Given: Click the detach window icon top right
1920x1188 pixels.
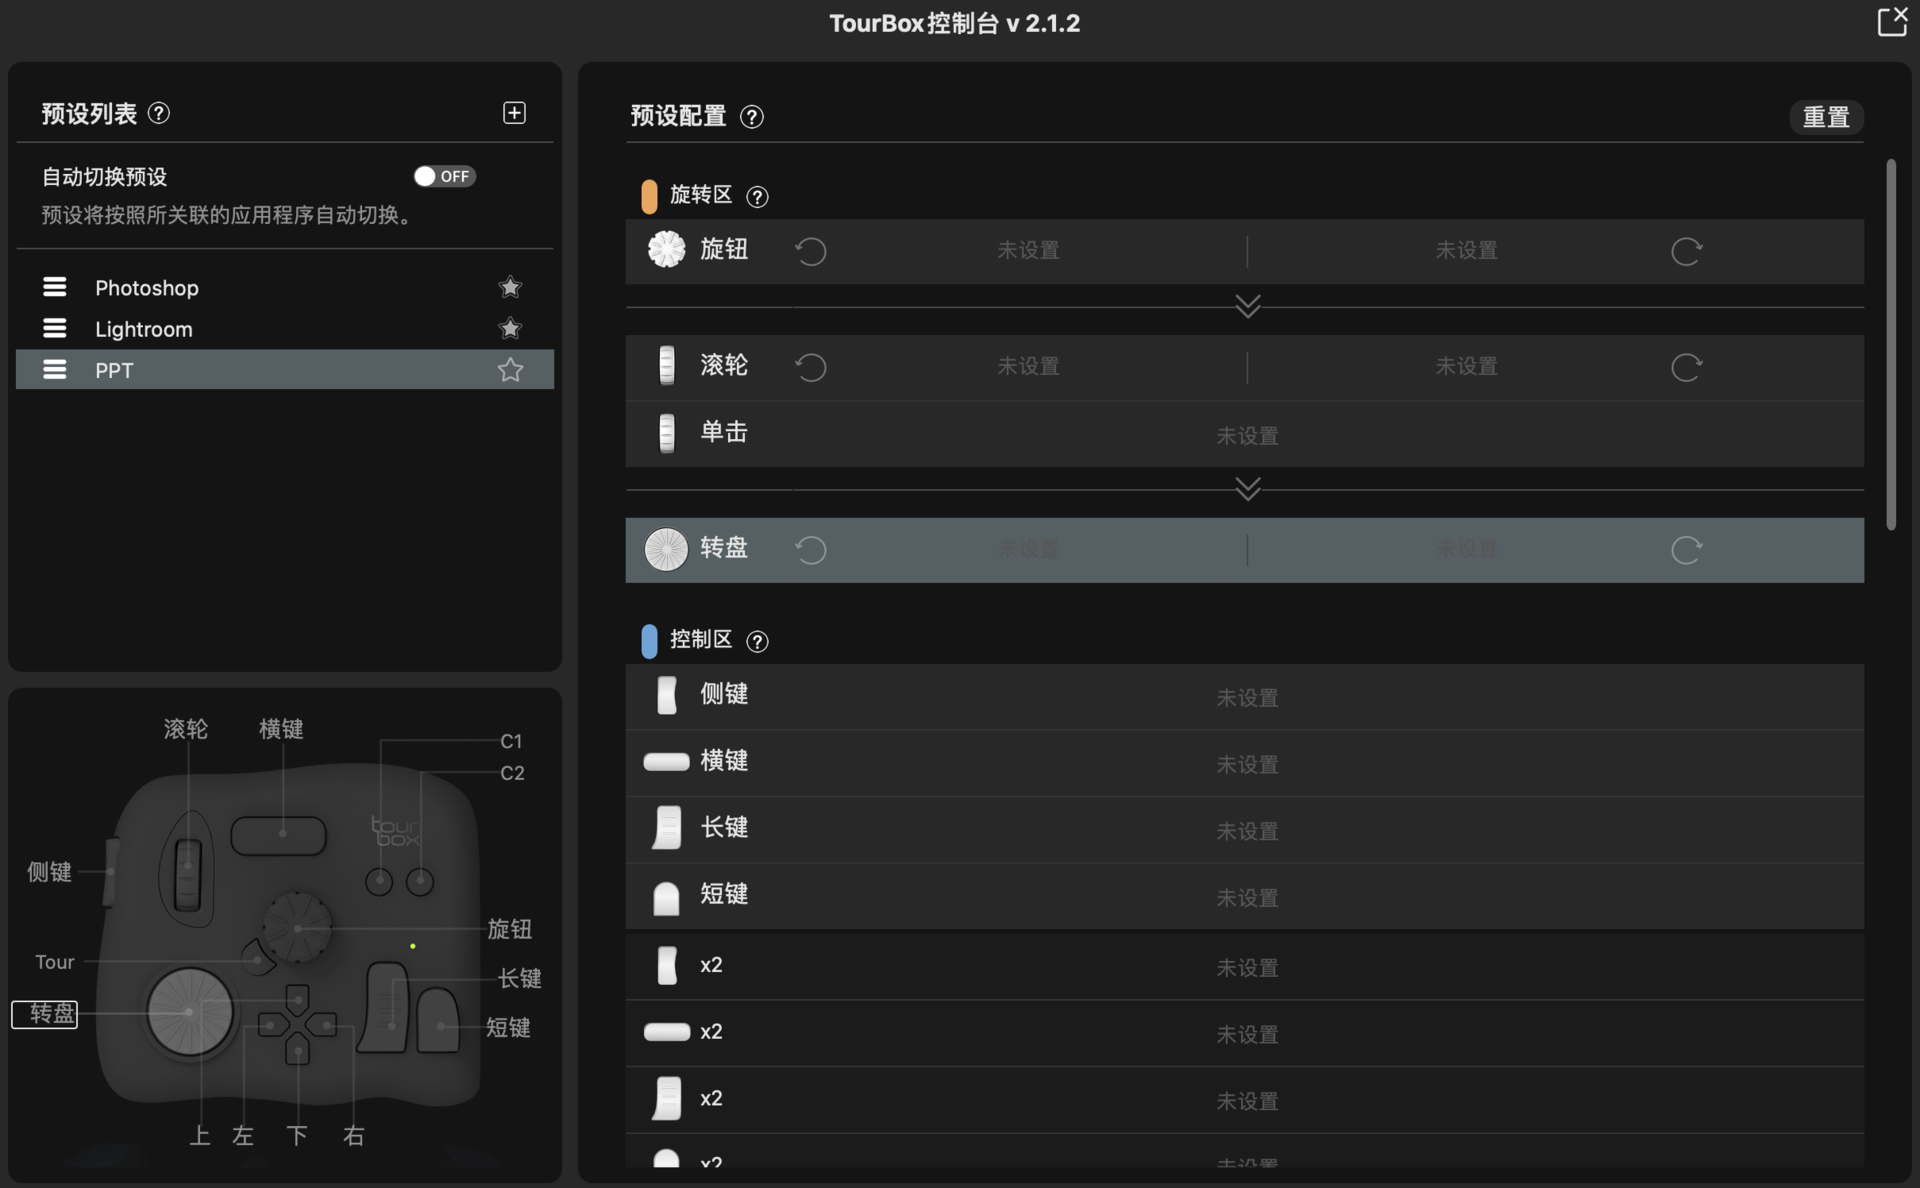Looking at the screenshot, I should tap(1892, 21).
